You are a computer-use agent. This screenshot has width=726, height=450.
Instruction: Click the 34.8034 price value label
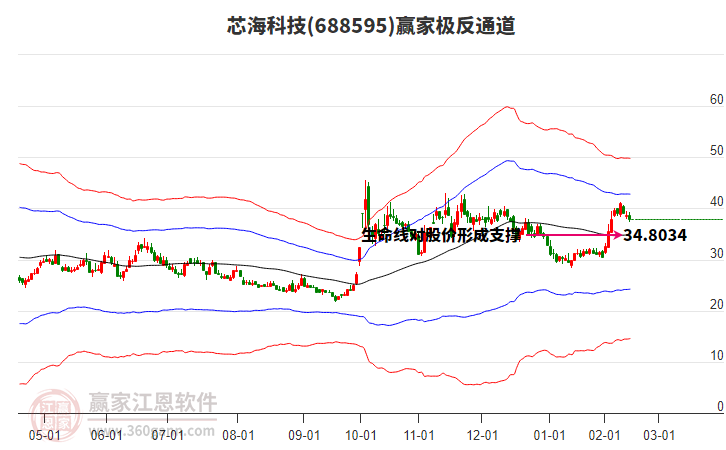click(x=655, y=235)
